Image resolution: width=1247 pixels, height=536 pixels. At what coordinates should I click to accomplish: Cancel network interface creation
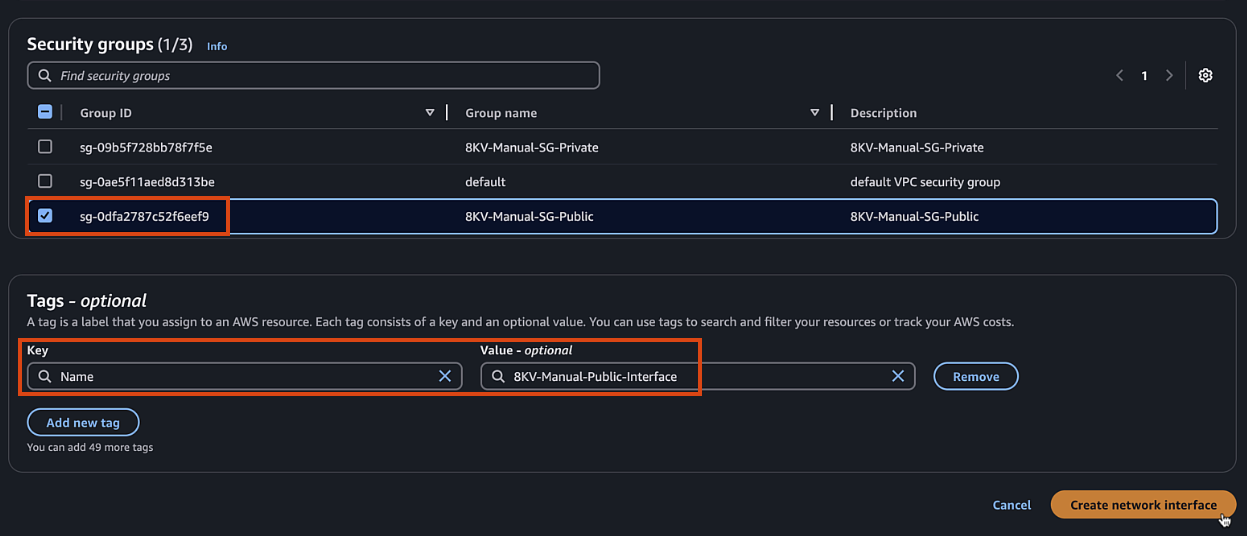tap(1011, 505)
